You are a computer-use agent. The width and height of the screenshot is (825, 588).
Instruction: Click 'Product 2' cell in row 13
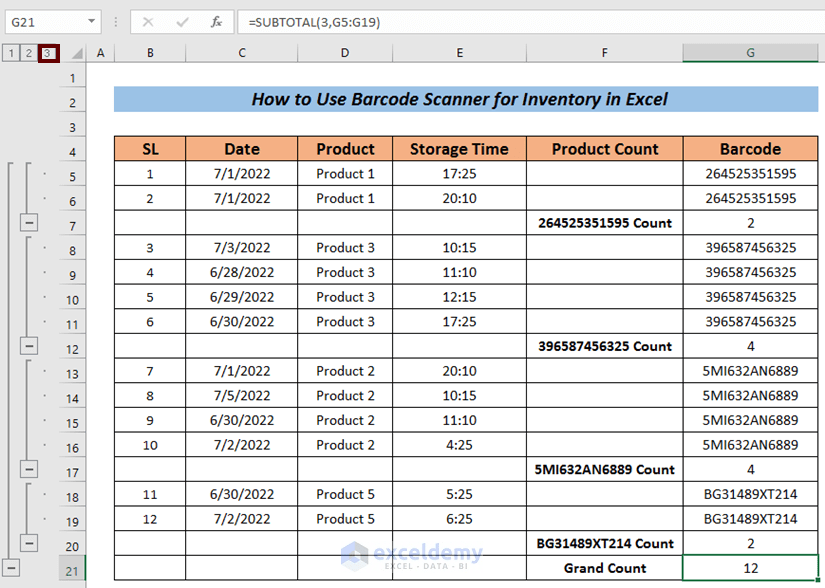pyautogui.click(x=345, y=371)
